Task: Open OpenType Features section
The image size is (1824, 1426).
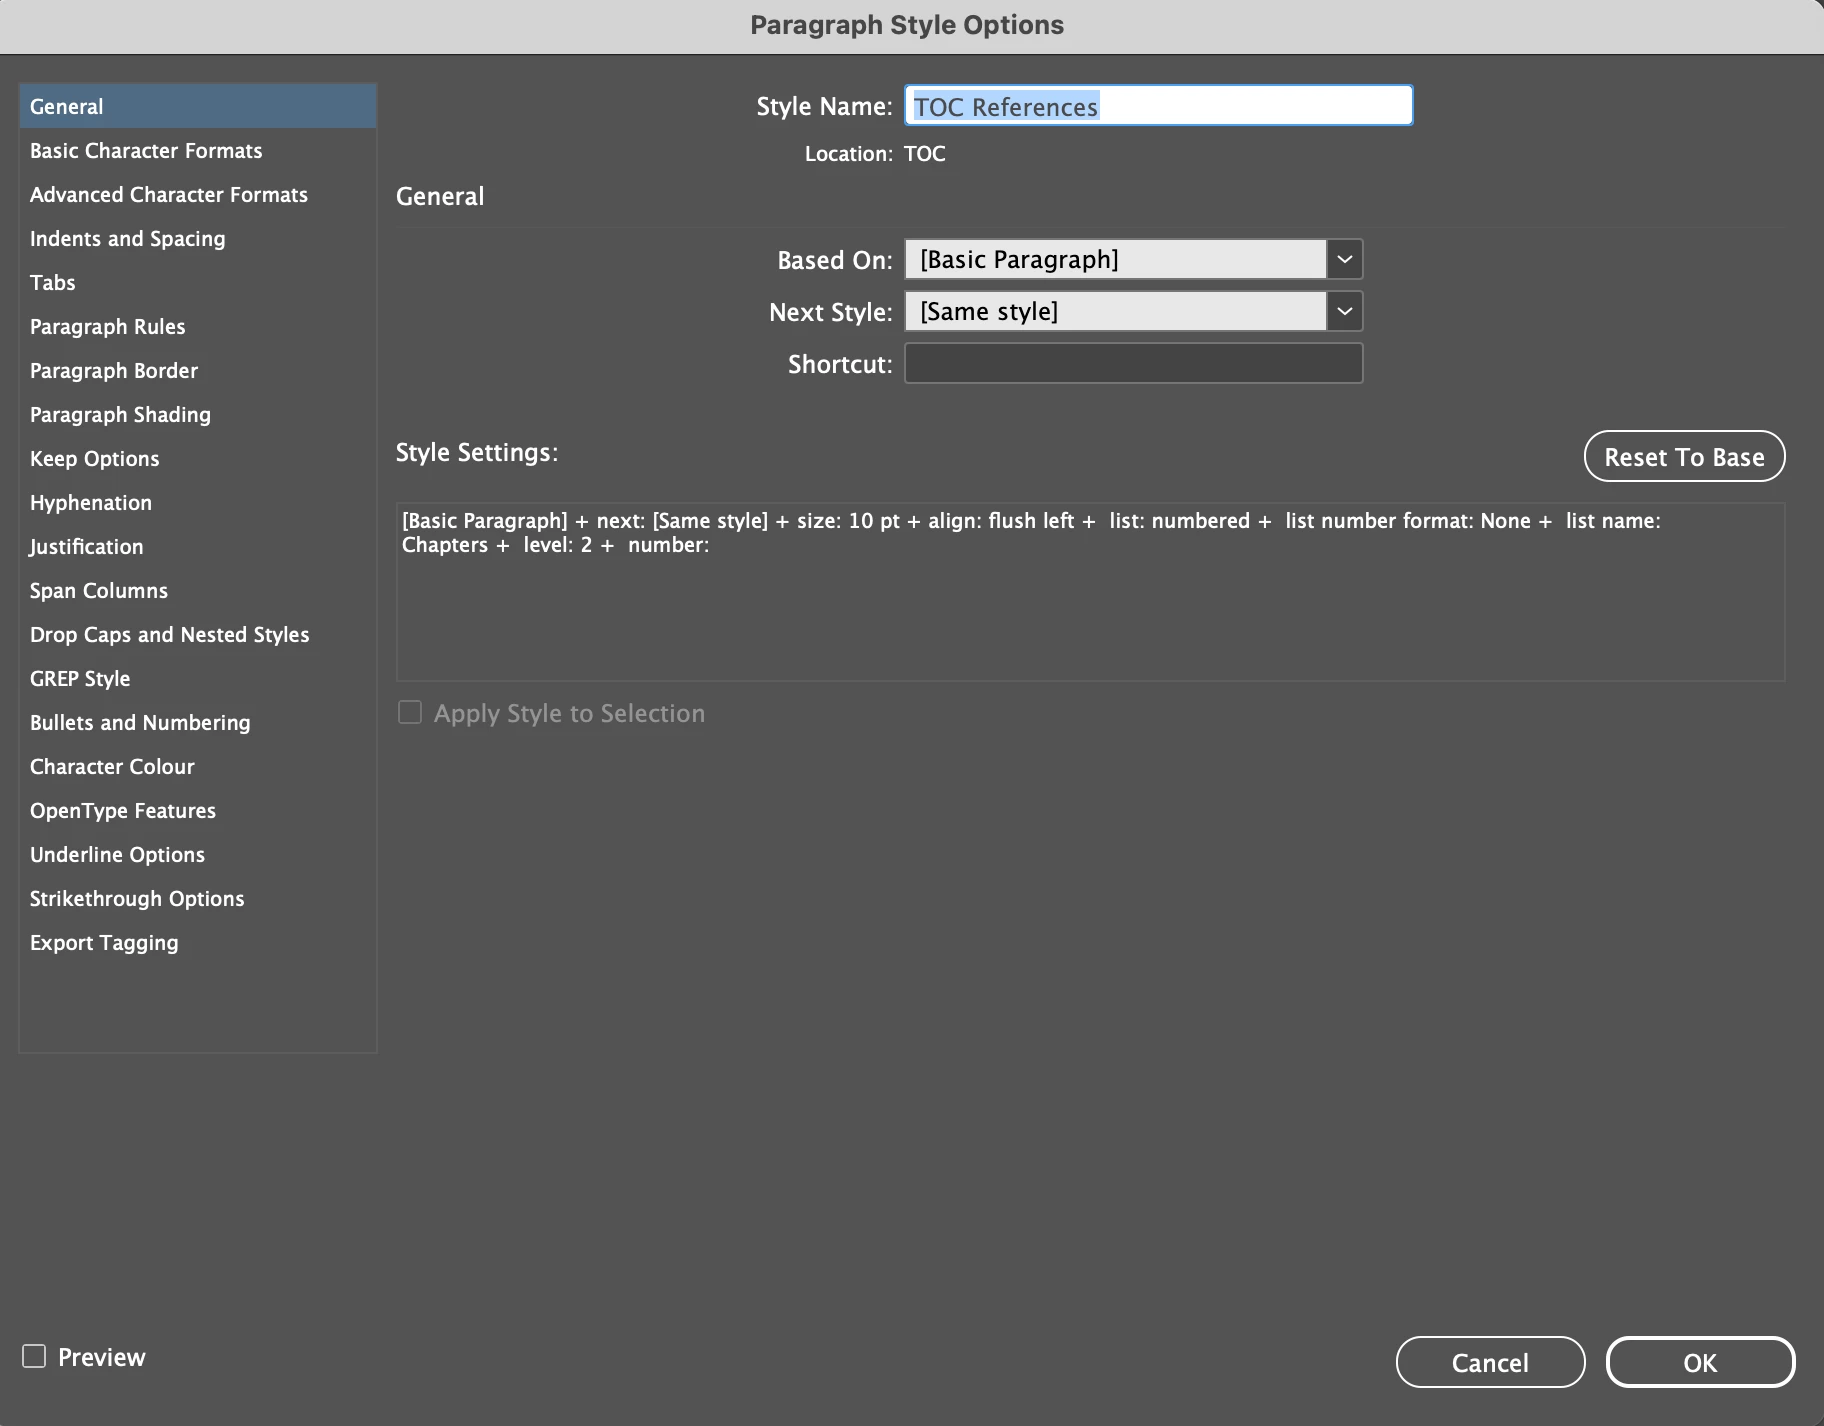Action: tap(197, 810)
